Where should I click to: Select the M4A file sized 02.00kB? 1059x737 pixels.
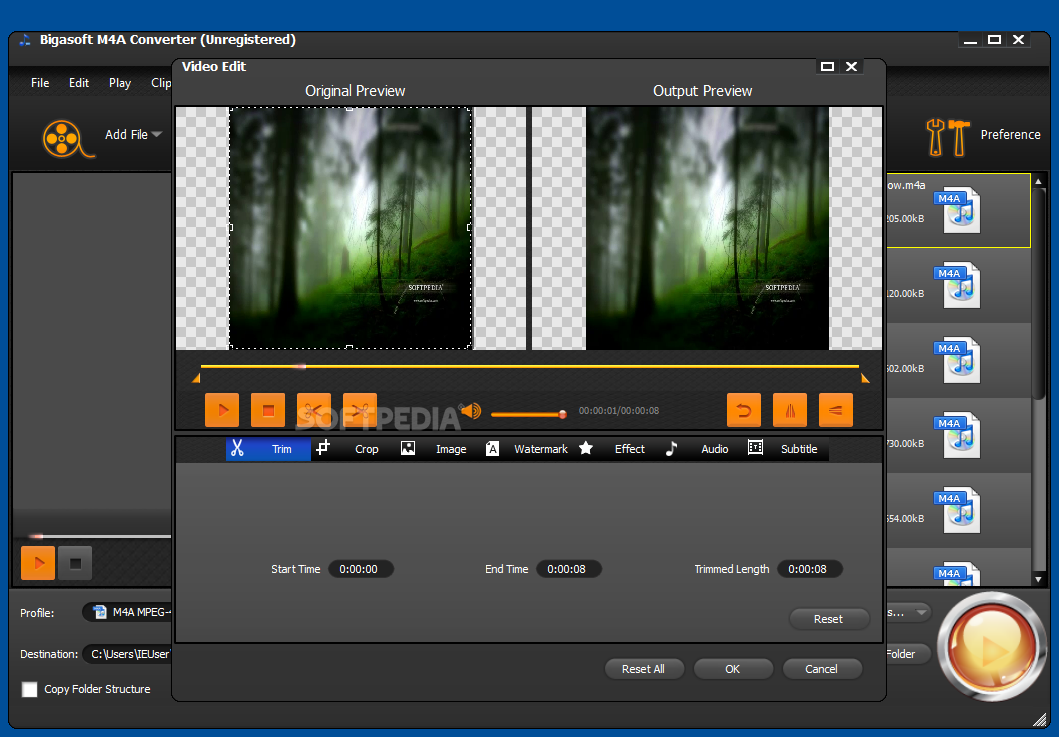[x=958, y=360]
